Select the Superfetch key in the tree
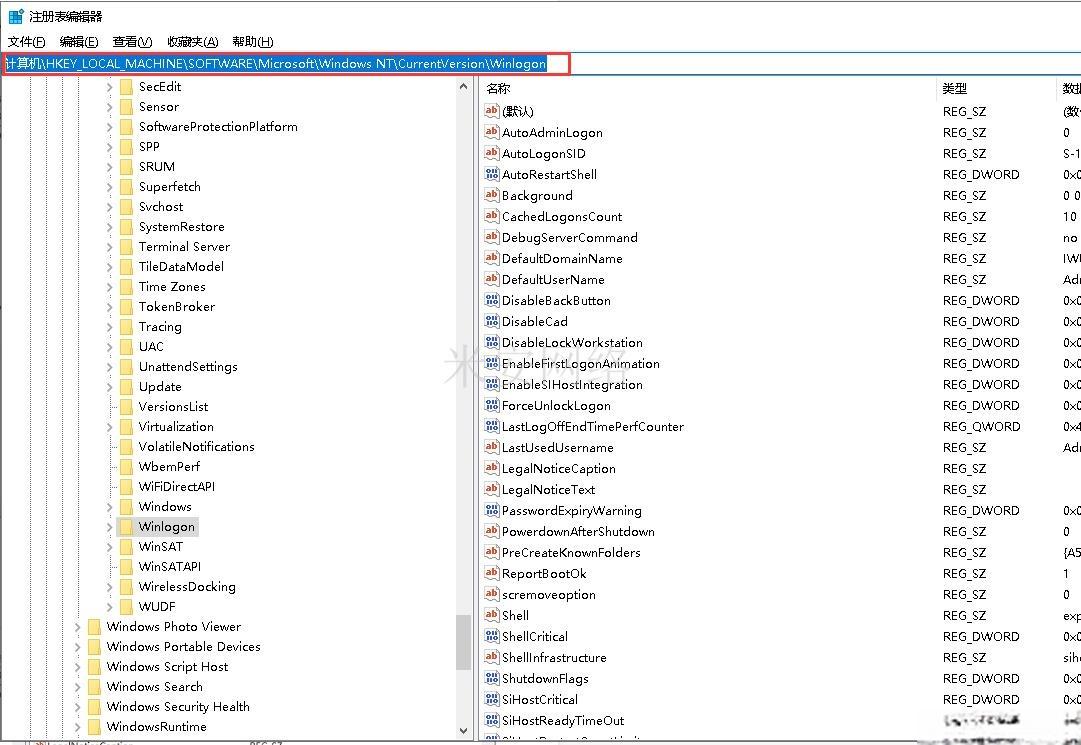This screenshot has width=1081, height=745. coord(170,187)
